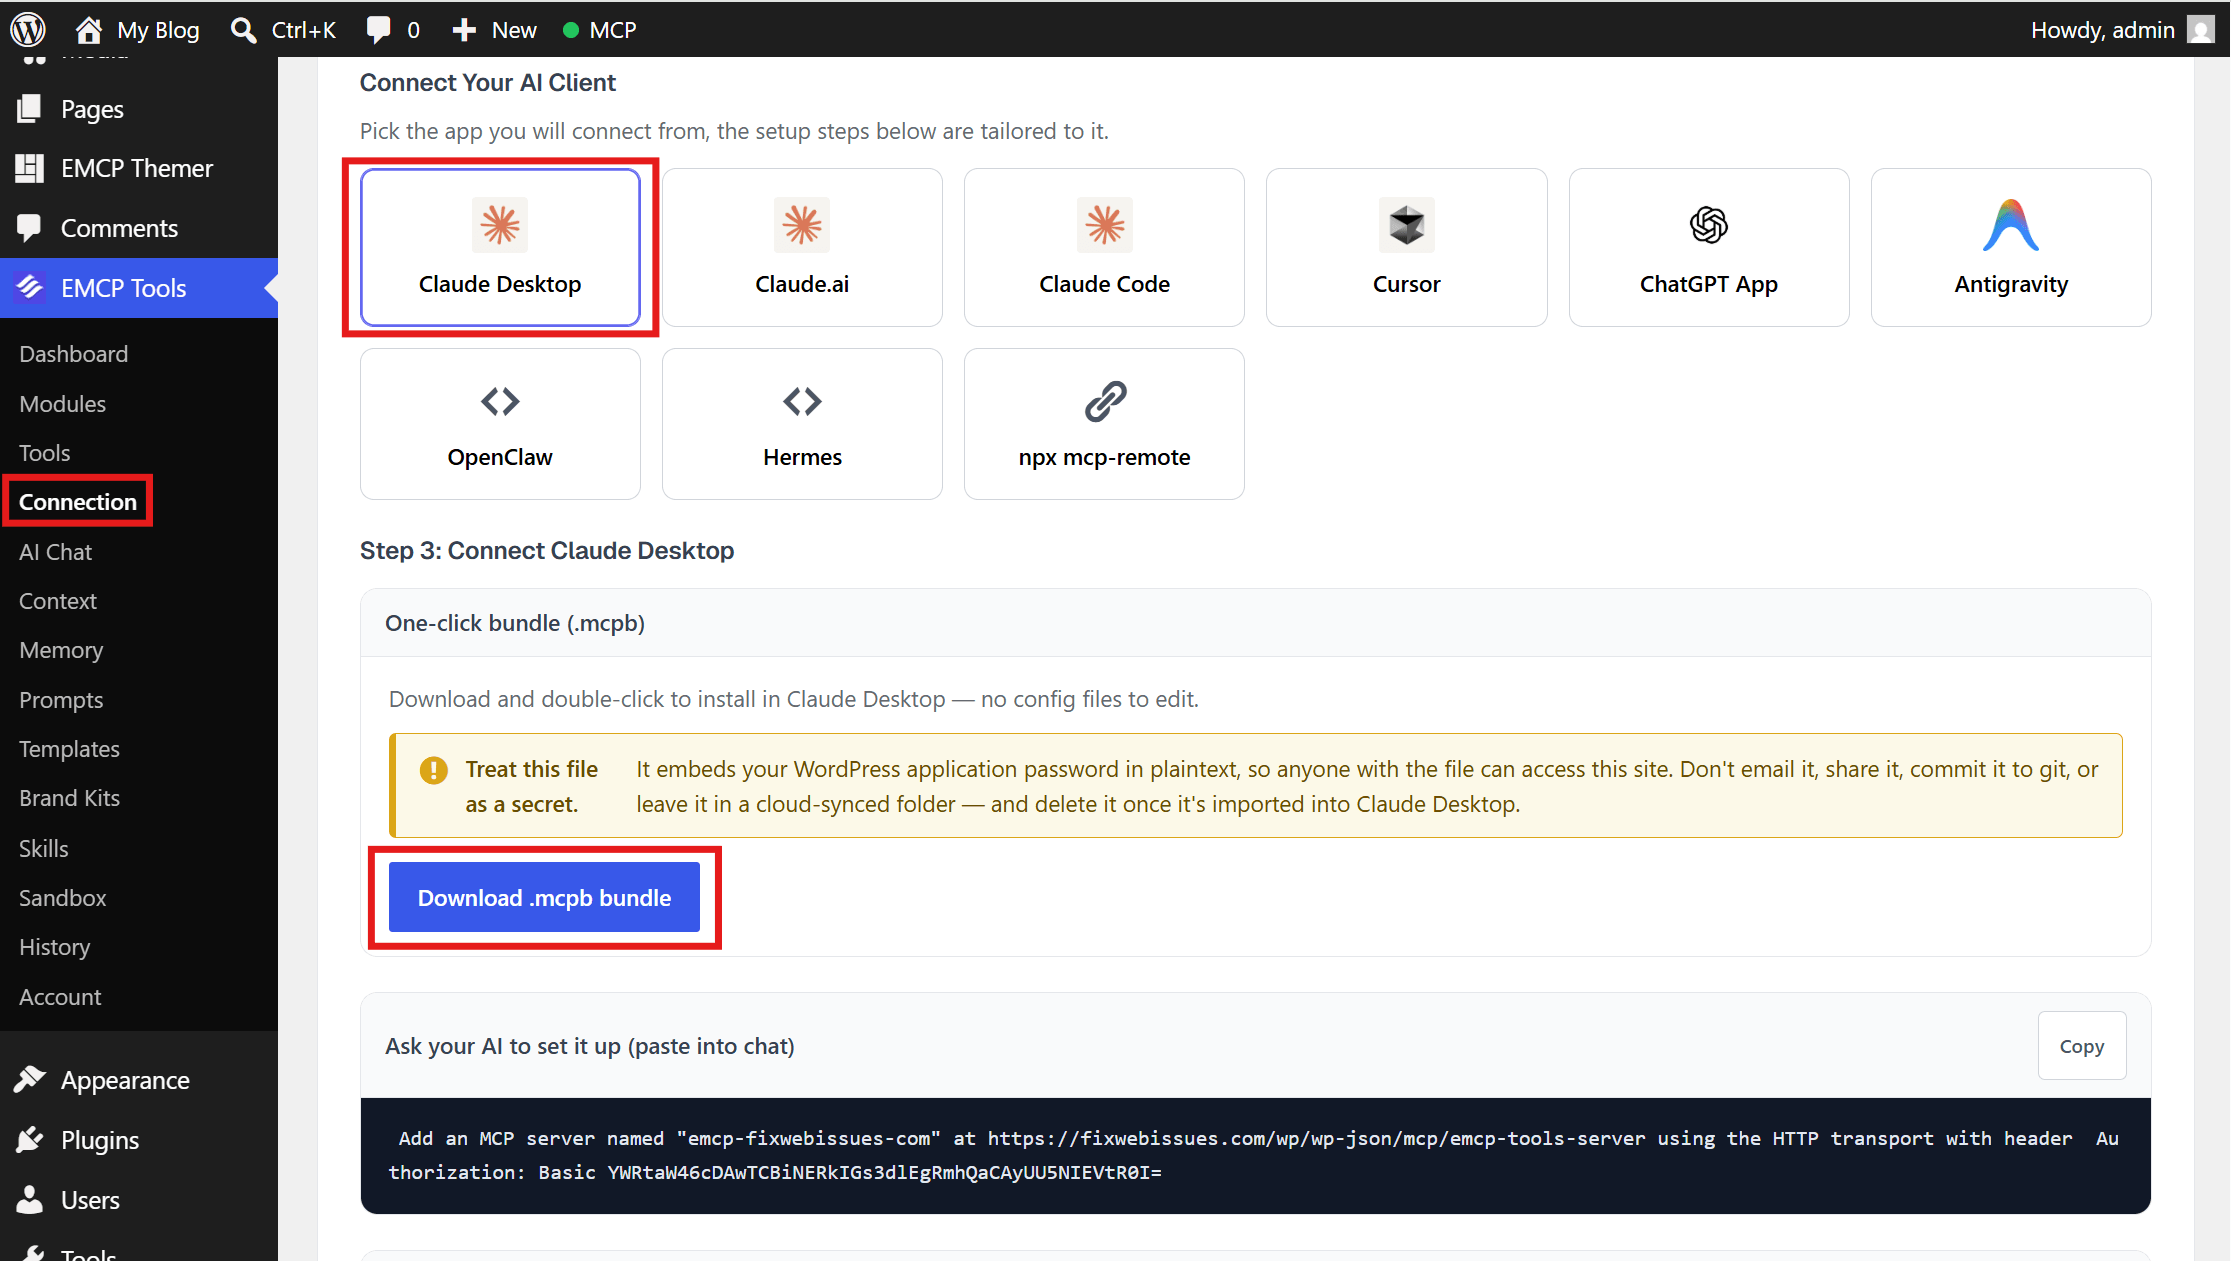Open History submenu item

tap(54, 947)
